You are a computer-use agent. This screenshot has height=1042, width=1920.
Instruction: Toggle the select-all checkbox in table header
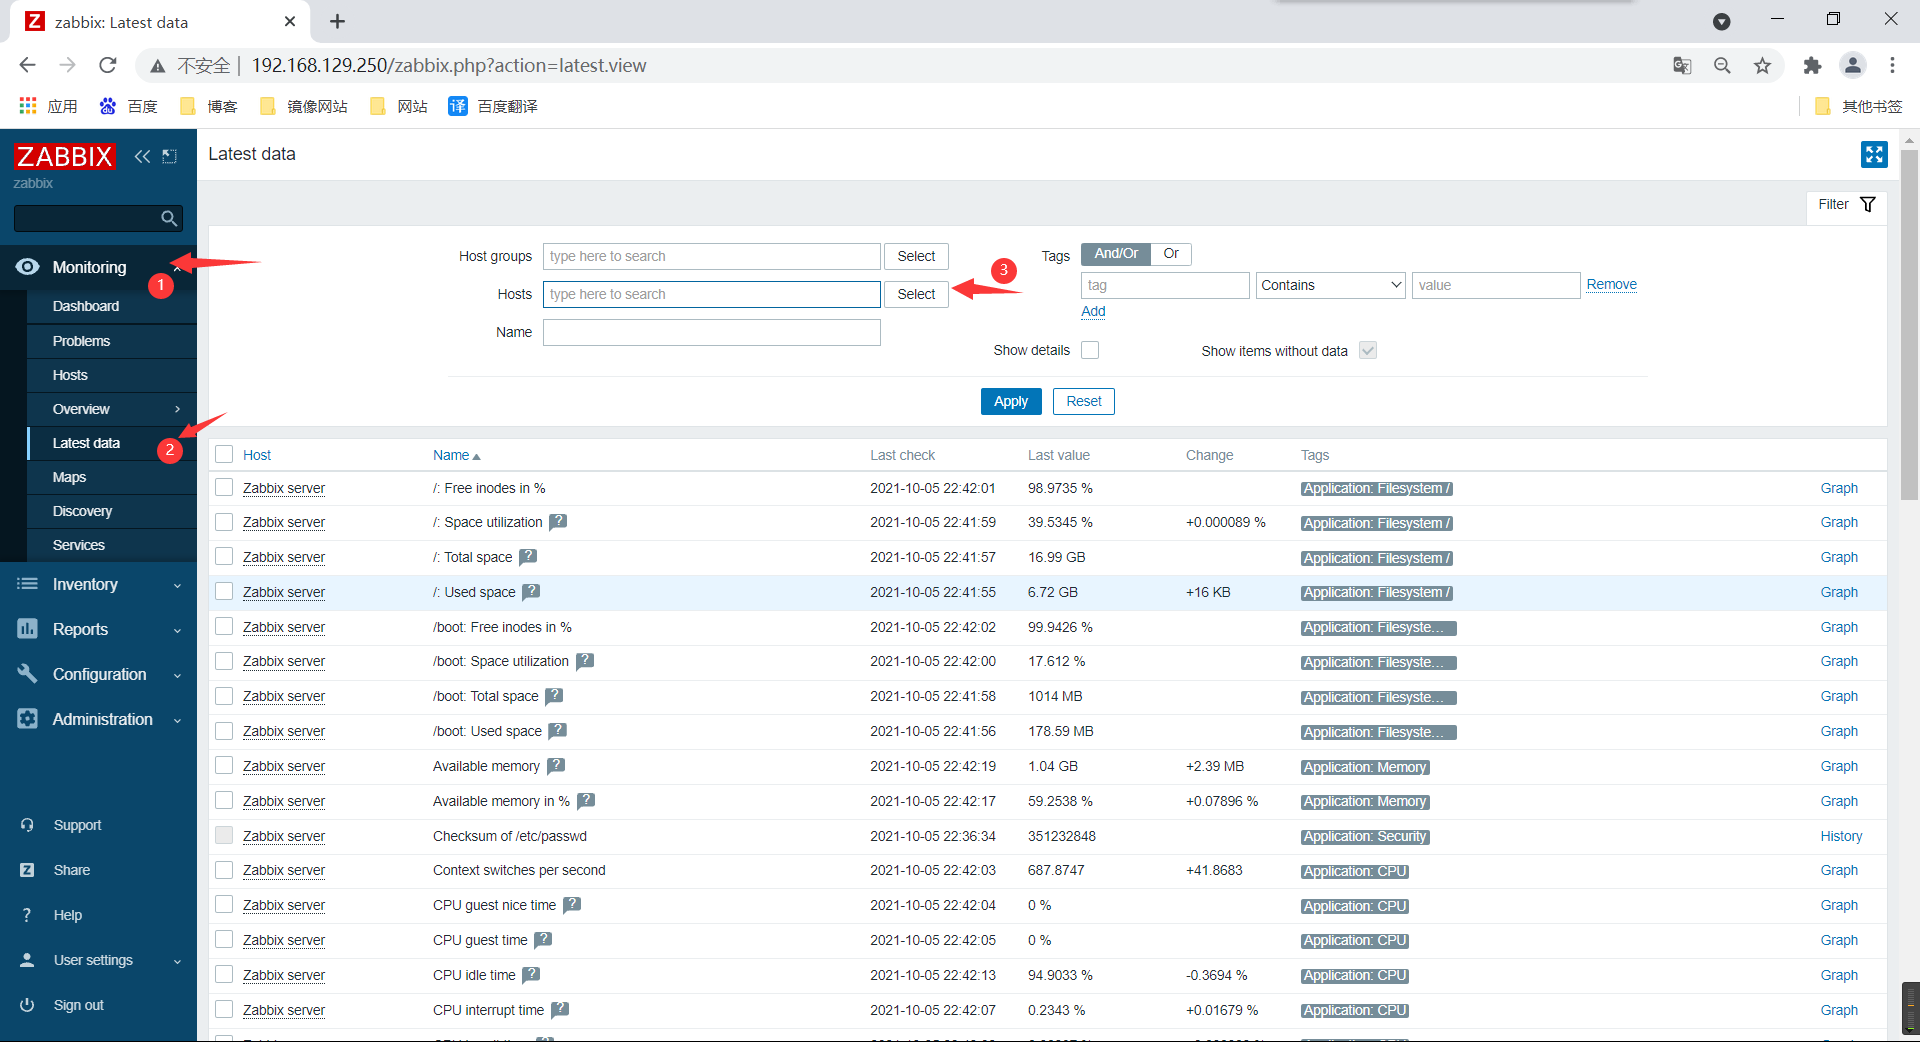point(224,454)
